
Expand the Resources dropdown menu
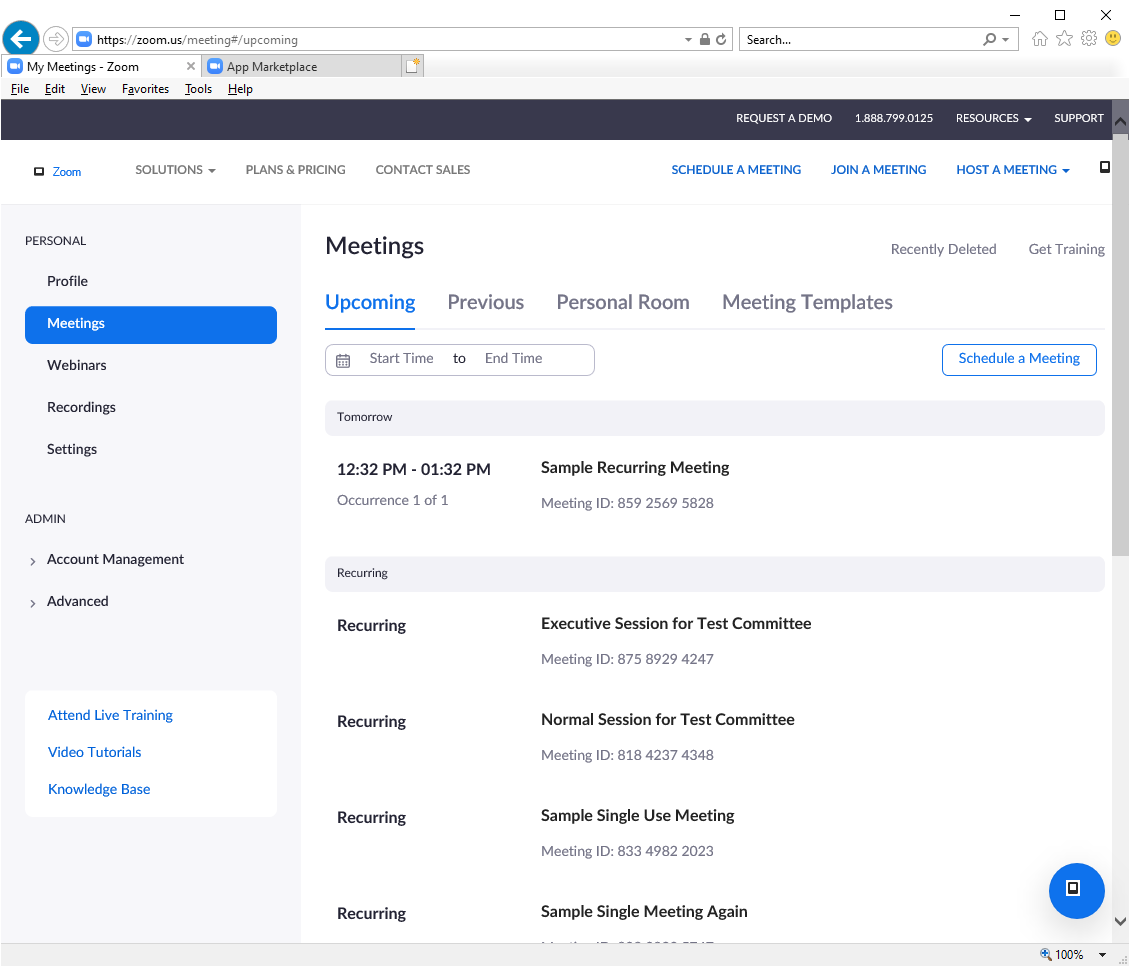[x=993, y=118]
